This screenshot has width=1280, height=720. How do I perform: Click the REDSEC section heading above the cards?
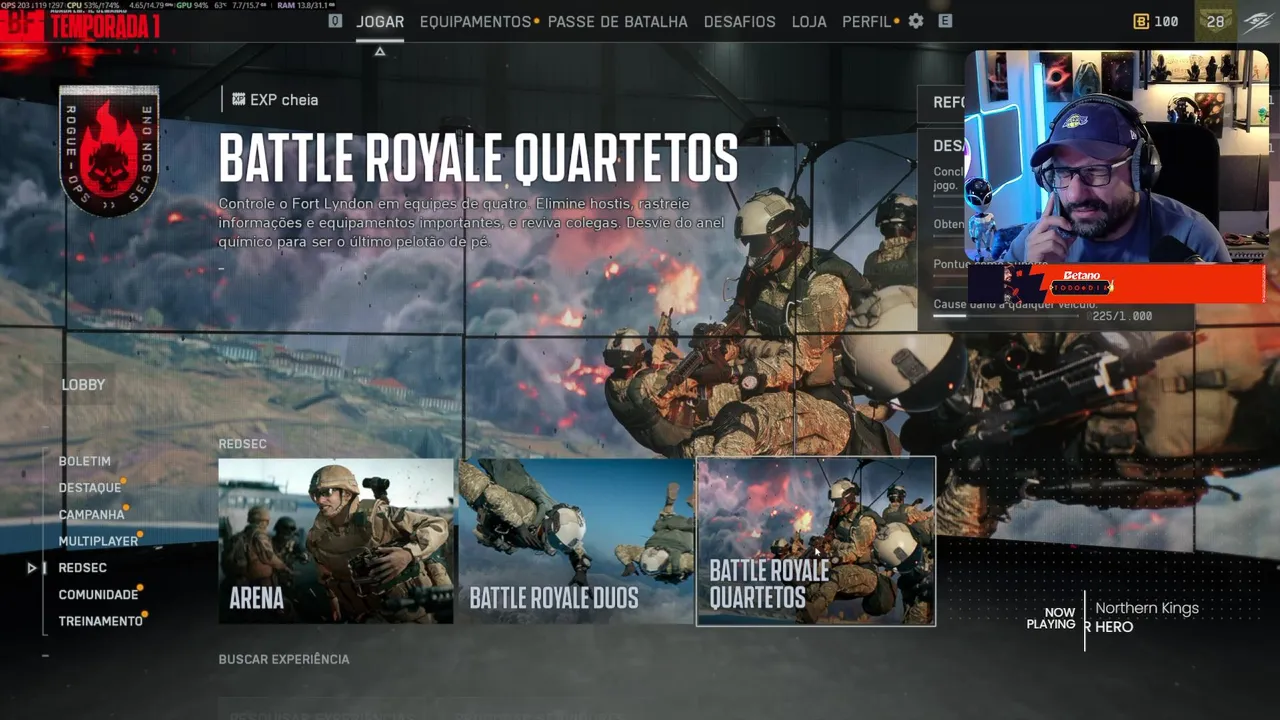pos(243,443)
